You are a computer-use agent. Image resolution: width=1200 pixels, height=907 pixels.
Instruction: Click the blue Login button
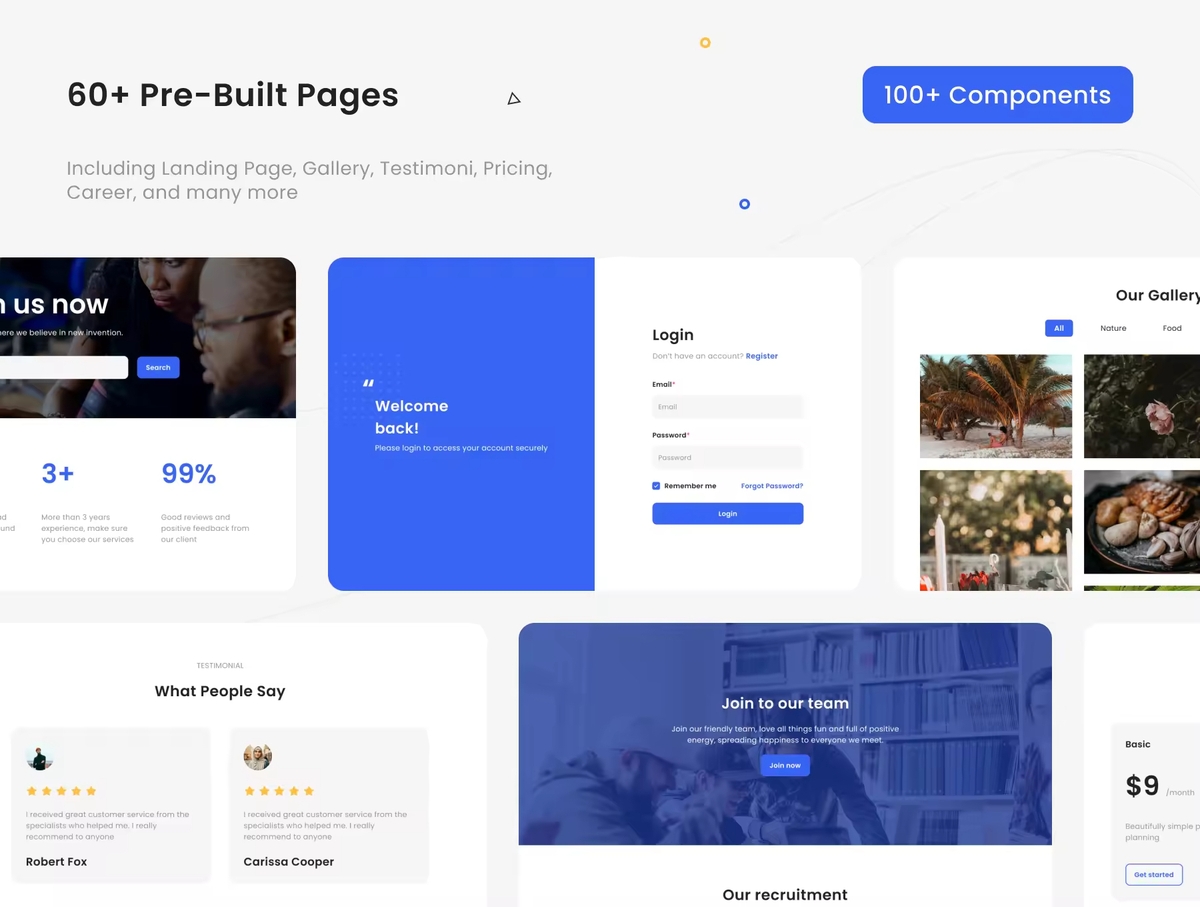click(727, 514)
